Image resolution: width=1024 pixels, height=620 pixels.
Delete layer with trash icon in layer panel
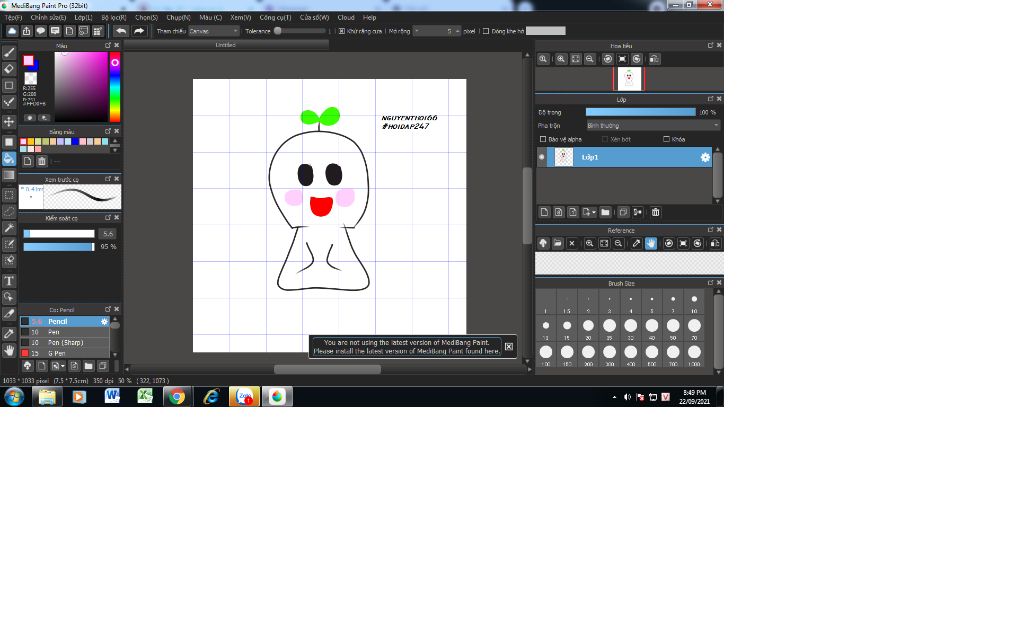coord(656,212)
